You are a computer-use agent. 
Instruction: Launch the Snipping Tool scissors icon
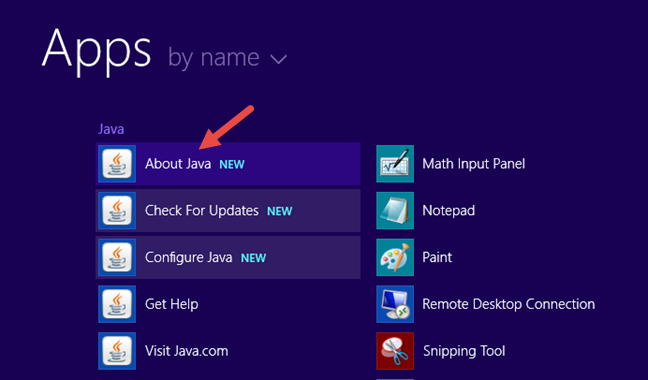[x=395, y=351]
